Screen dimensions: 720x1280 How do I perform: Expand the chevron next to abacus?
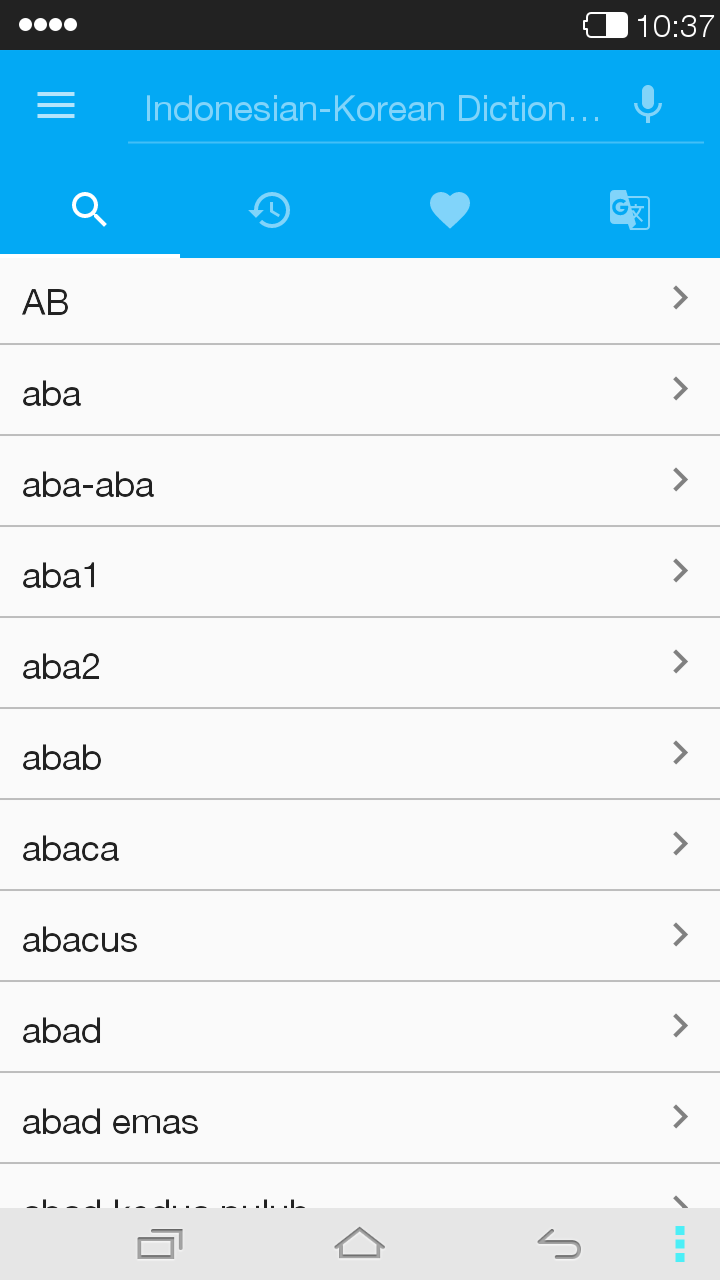[681, 934]
